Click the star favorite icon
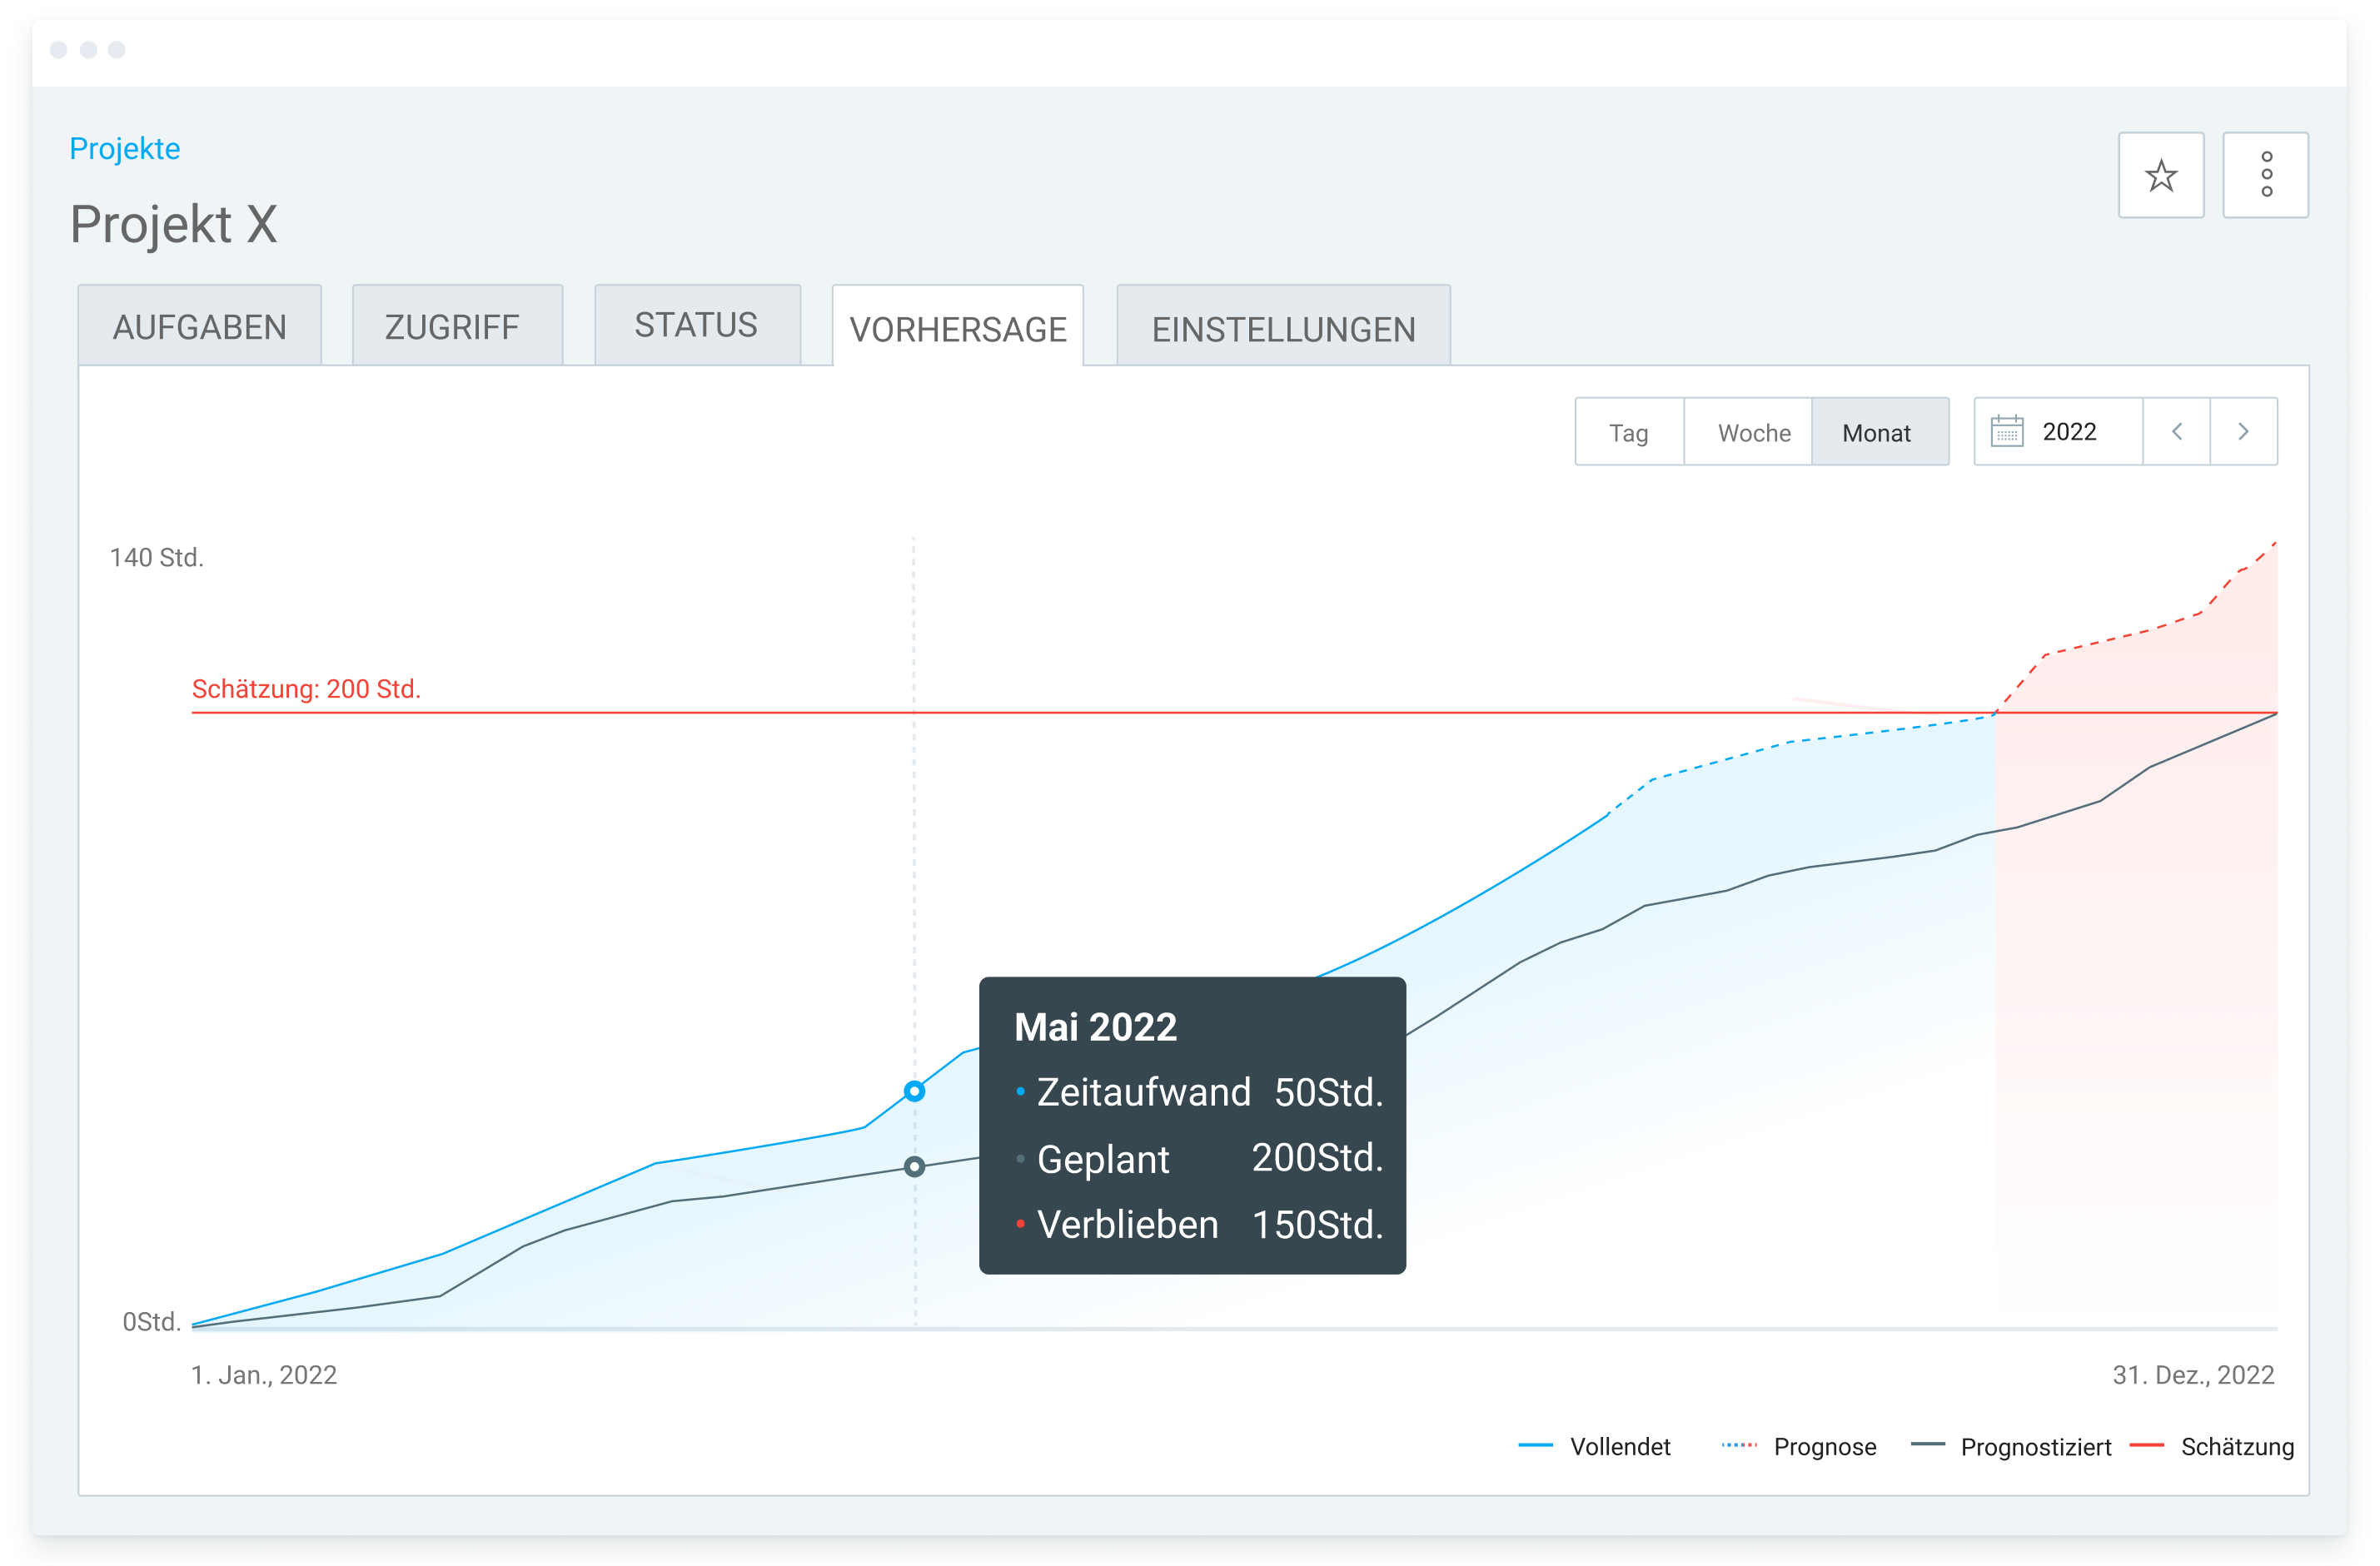 (x=2160, y=175)
